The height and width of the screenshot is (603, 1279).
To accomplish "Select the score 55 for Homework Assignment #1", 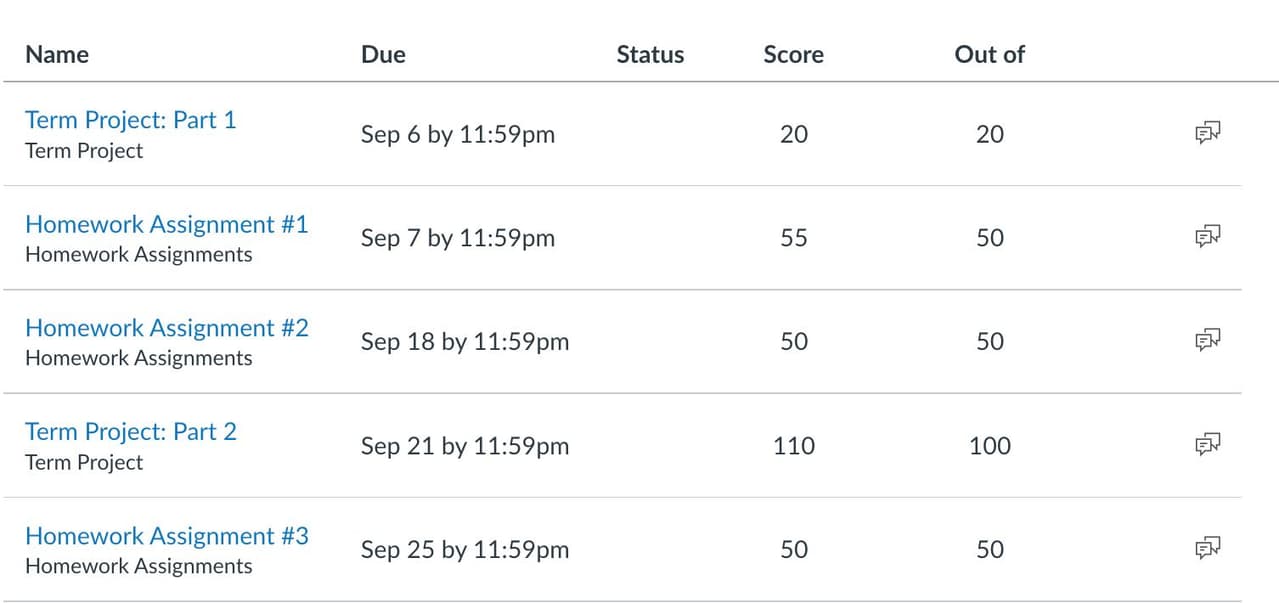I will (x=794, y=238).
